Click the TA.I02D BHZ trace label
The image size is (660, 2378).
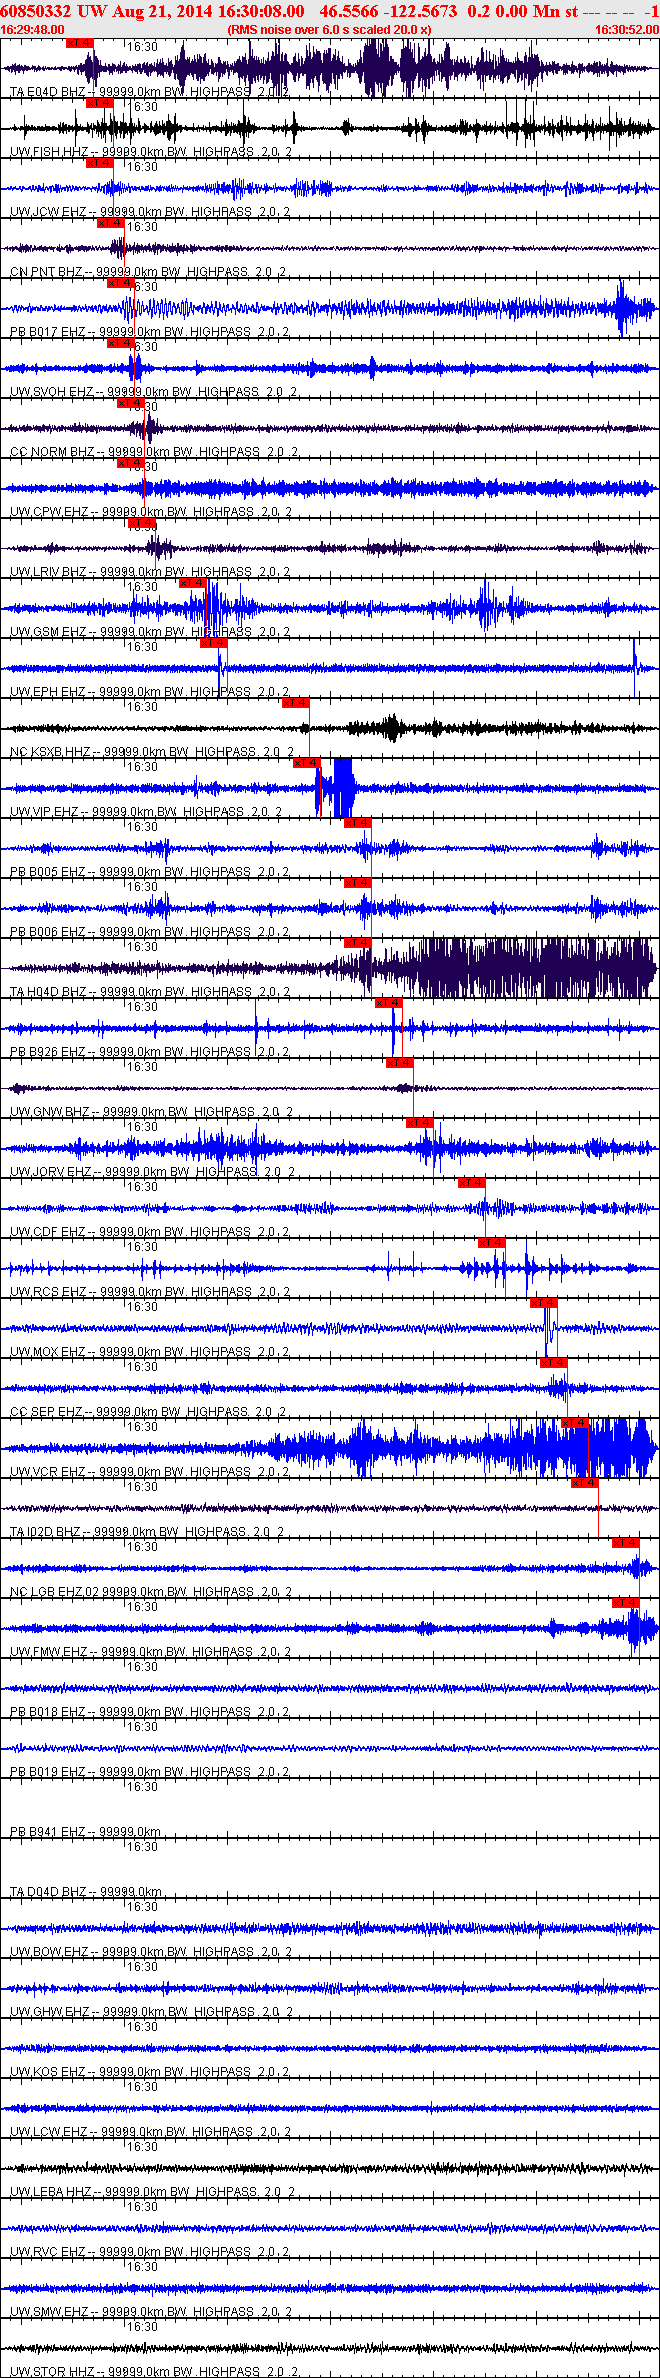click(147, 1532)
